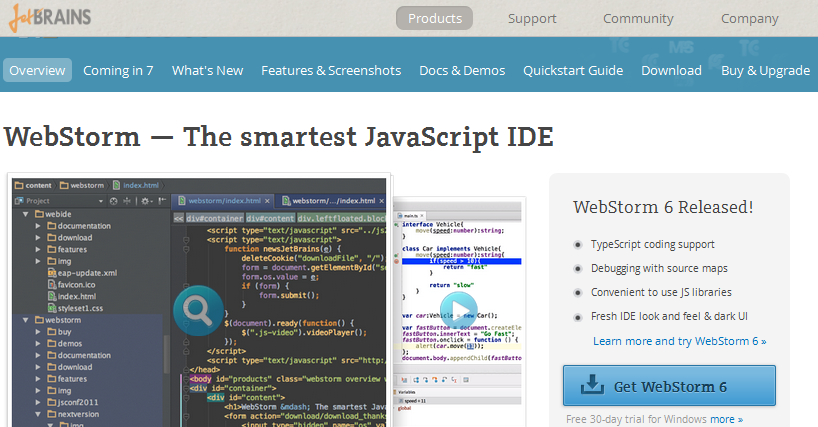Viewport: 818px width, 427px height.
Task: Click the hide Project panel icon
Action: pos(162,201)
